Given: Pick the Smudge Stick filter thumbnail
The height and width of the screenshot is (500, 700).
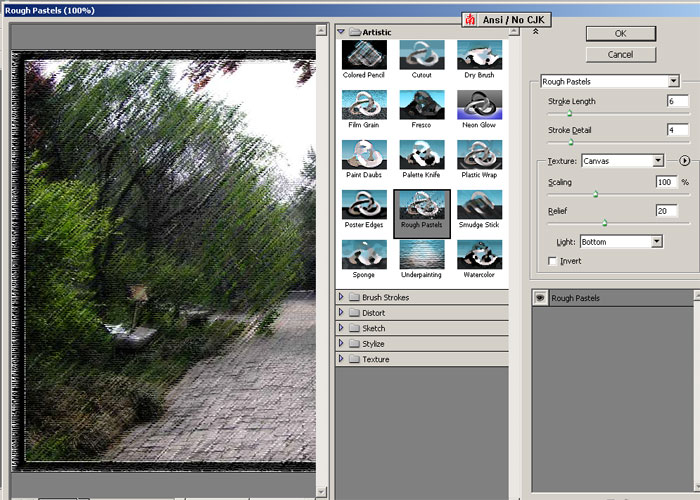Looking at the screenshot, I should coord(479,205).
